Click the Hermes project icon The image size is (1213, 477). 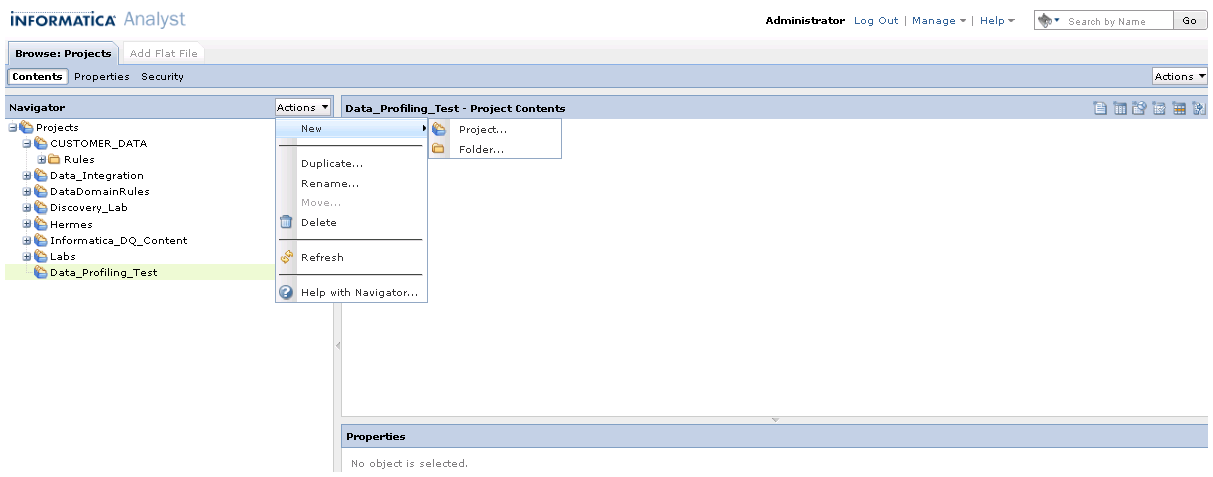(41, 224)
